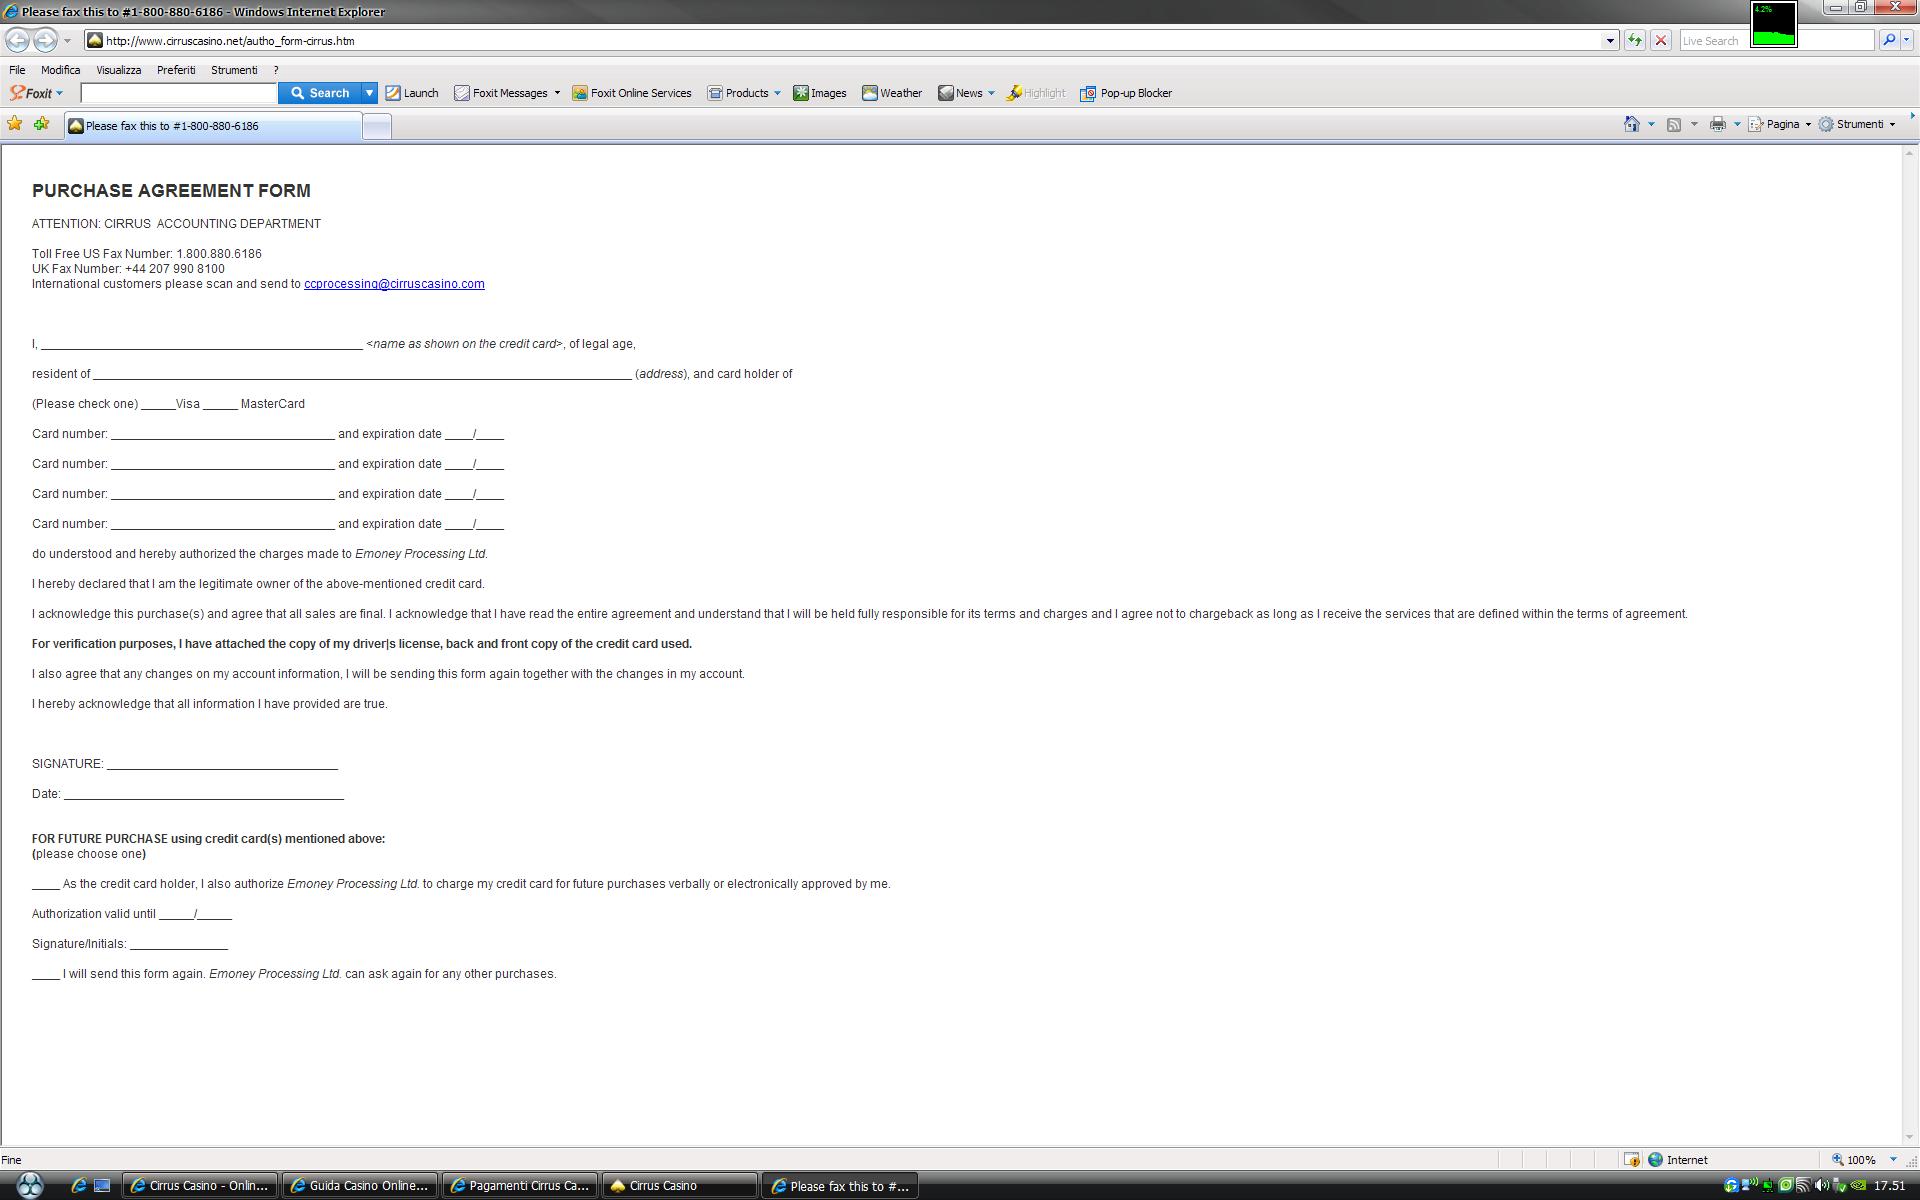Screen dimensions: 1920x1200
Task: Open the File menu
Action: [17, 70]
